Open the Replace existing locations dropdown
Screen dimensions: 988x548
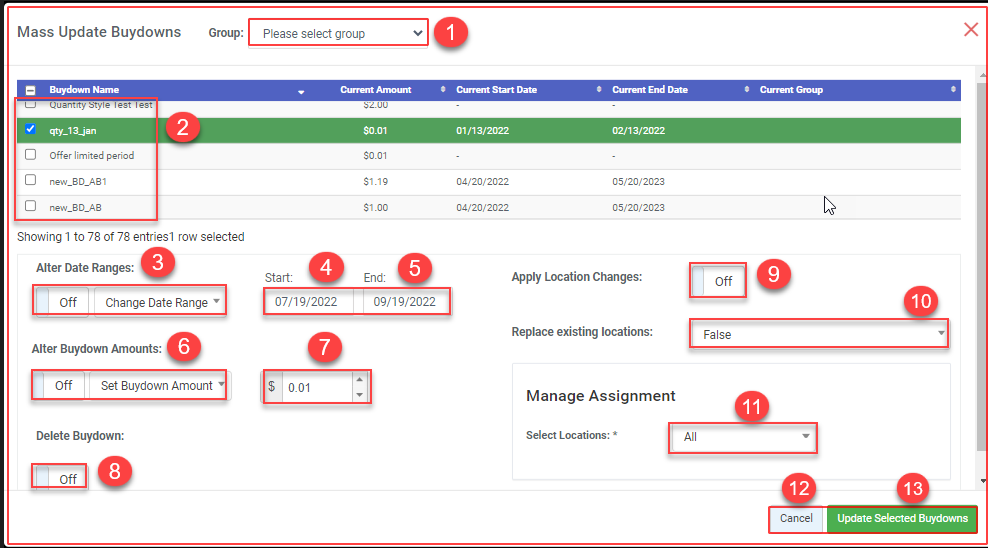click(819, 334)
